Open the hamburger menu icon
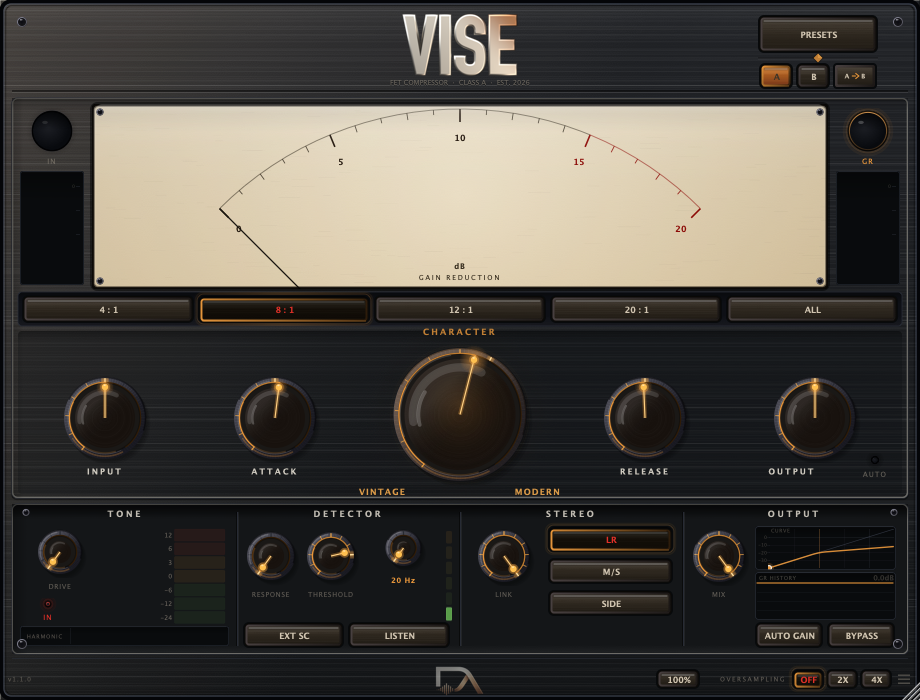 click(x=904, y=679)
